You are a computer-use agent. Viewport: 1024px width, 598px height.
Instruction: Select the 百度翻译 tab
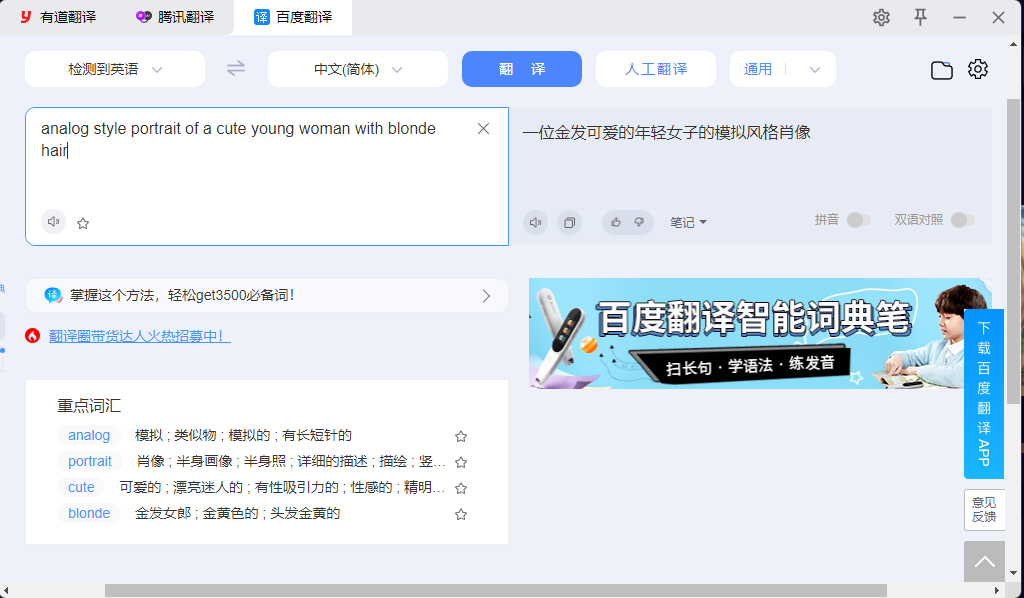pos(293,17)
